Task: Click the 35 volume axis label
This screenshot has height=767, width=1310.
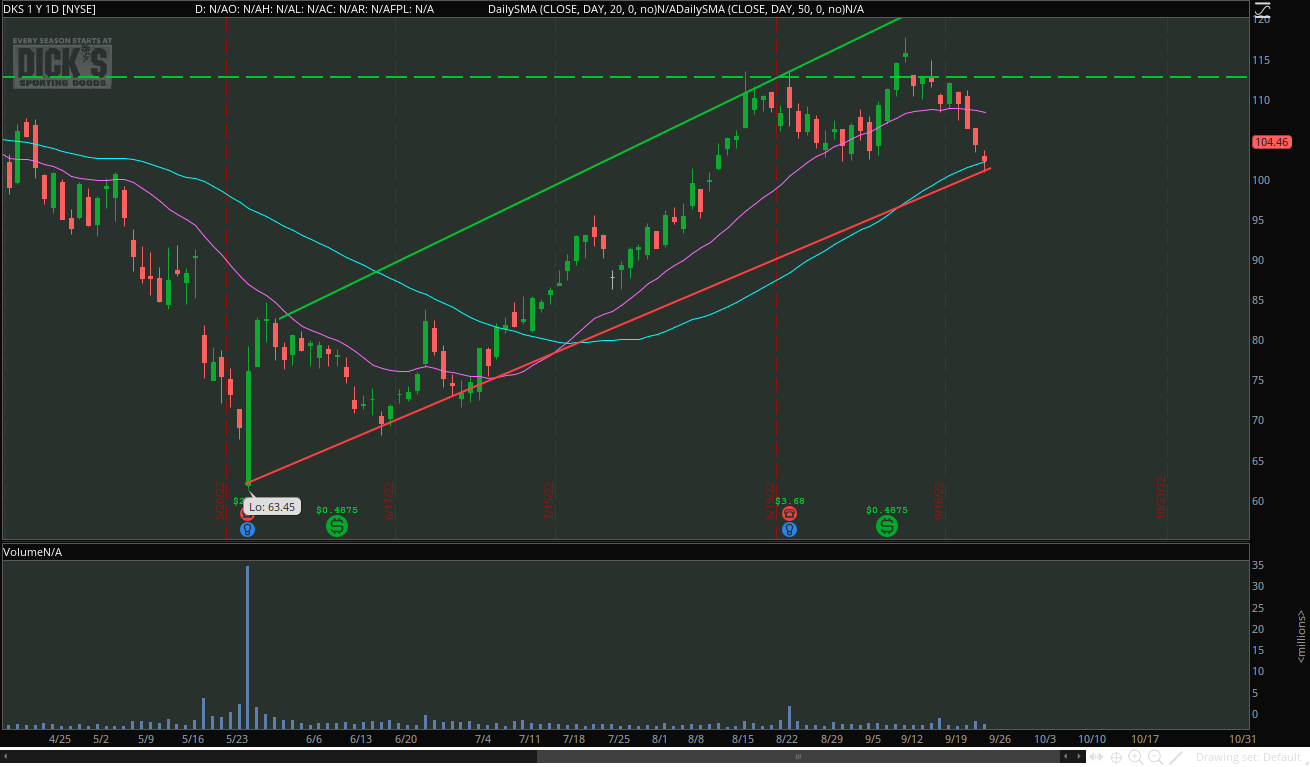Action: click(1259, 564)
